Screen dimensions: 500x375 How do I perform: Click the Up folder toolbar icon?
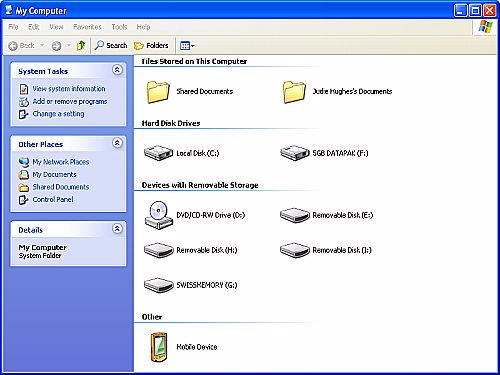[x=81, y=45]
